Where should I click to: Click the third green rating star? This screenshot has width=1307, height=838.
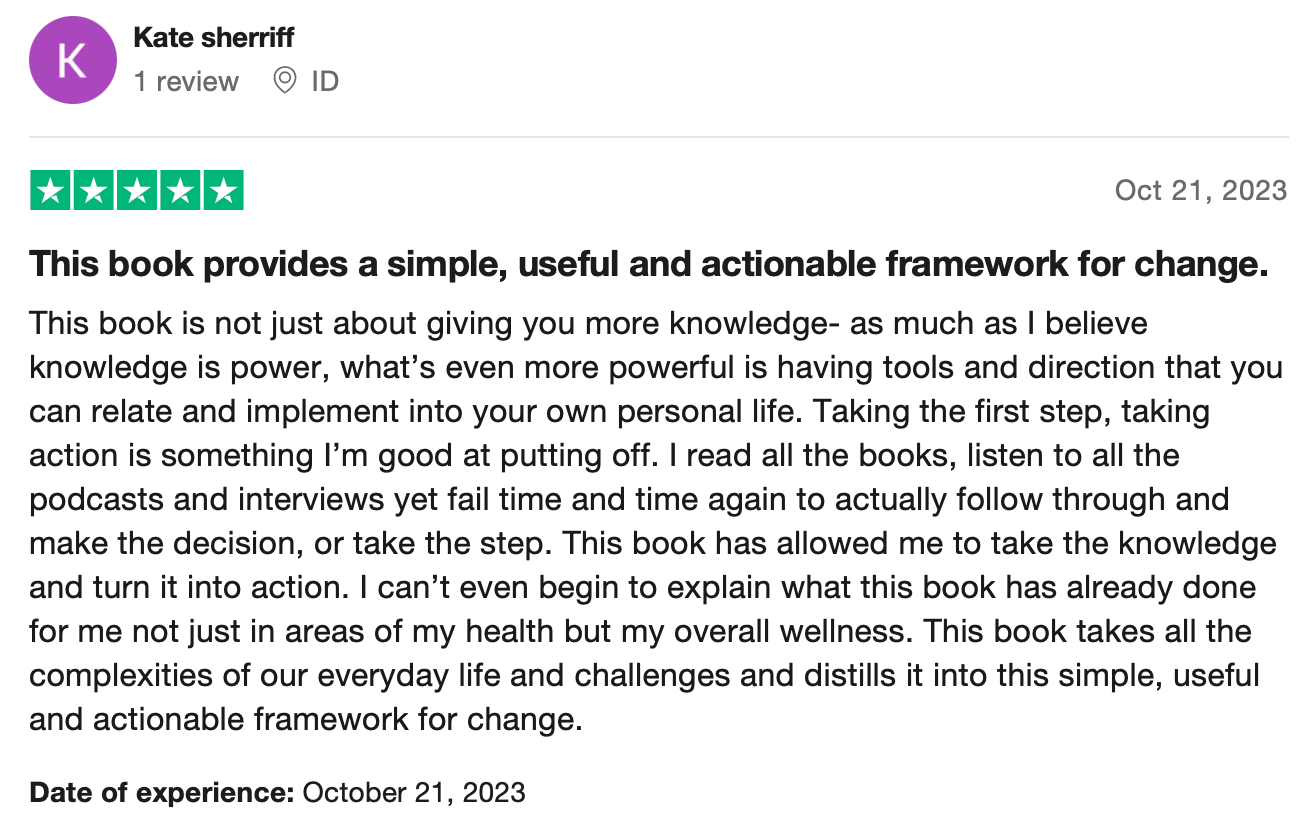click(x=137, y=191)
